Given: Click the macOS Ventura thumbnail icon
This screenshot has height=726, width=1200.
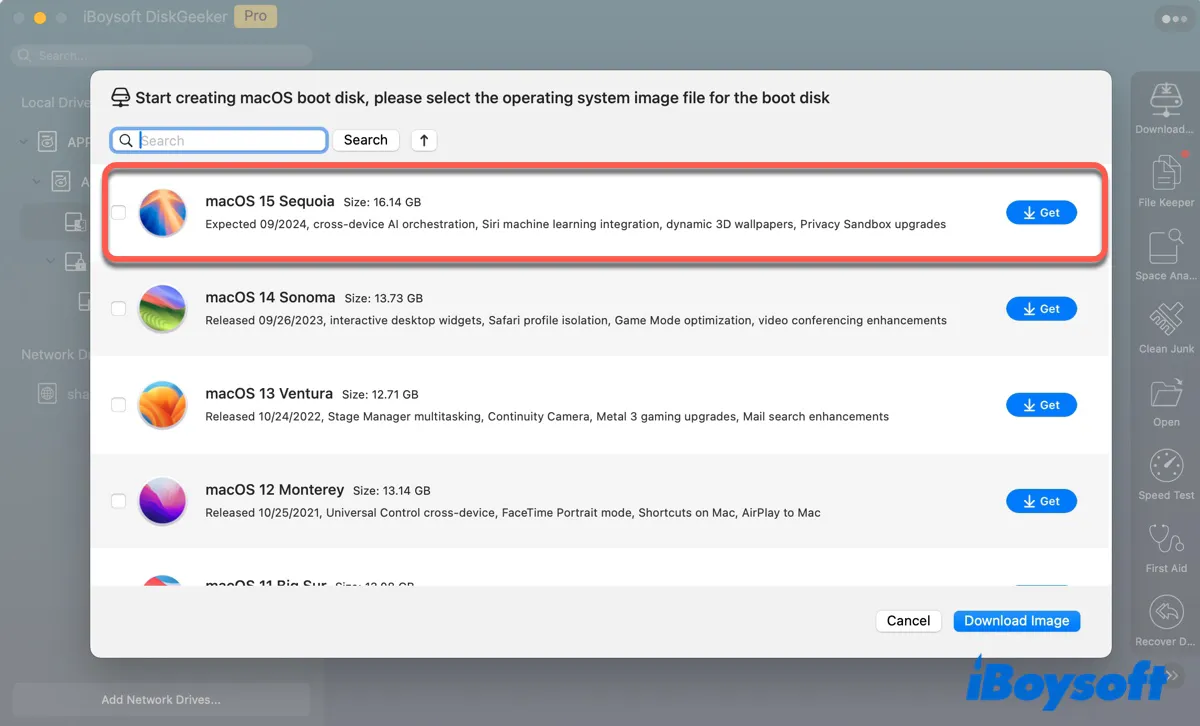Looking at the screenshot, I should coord(162,404).
